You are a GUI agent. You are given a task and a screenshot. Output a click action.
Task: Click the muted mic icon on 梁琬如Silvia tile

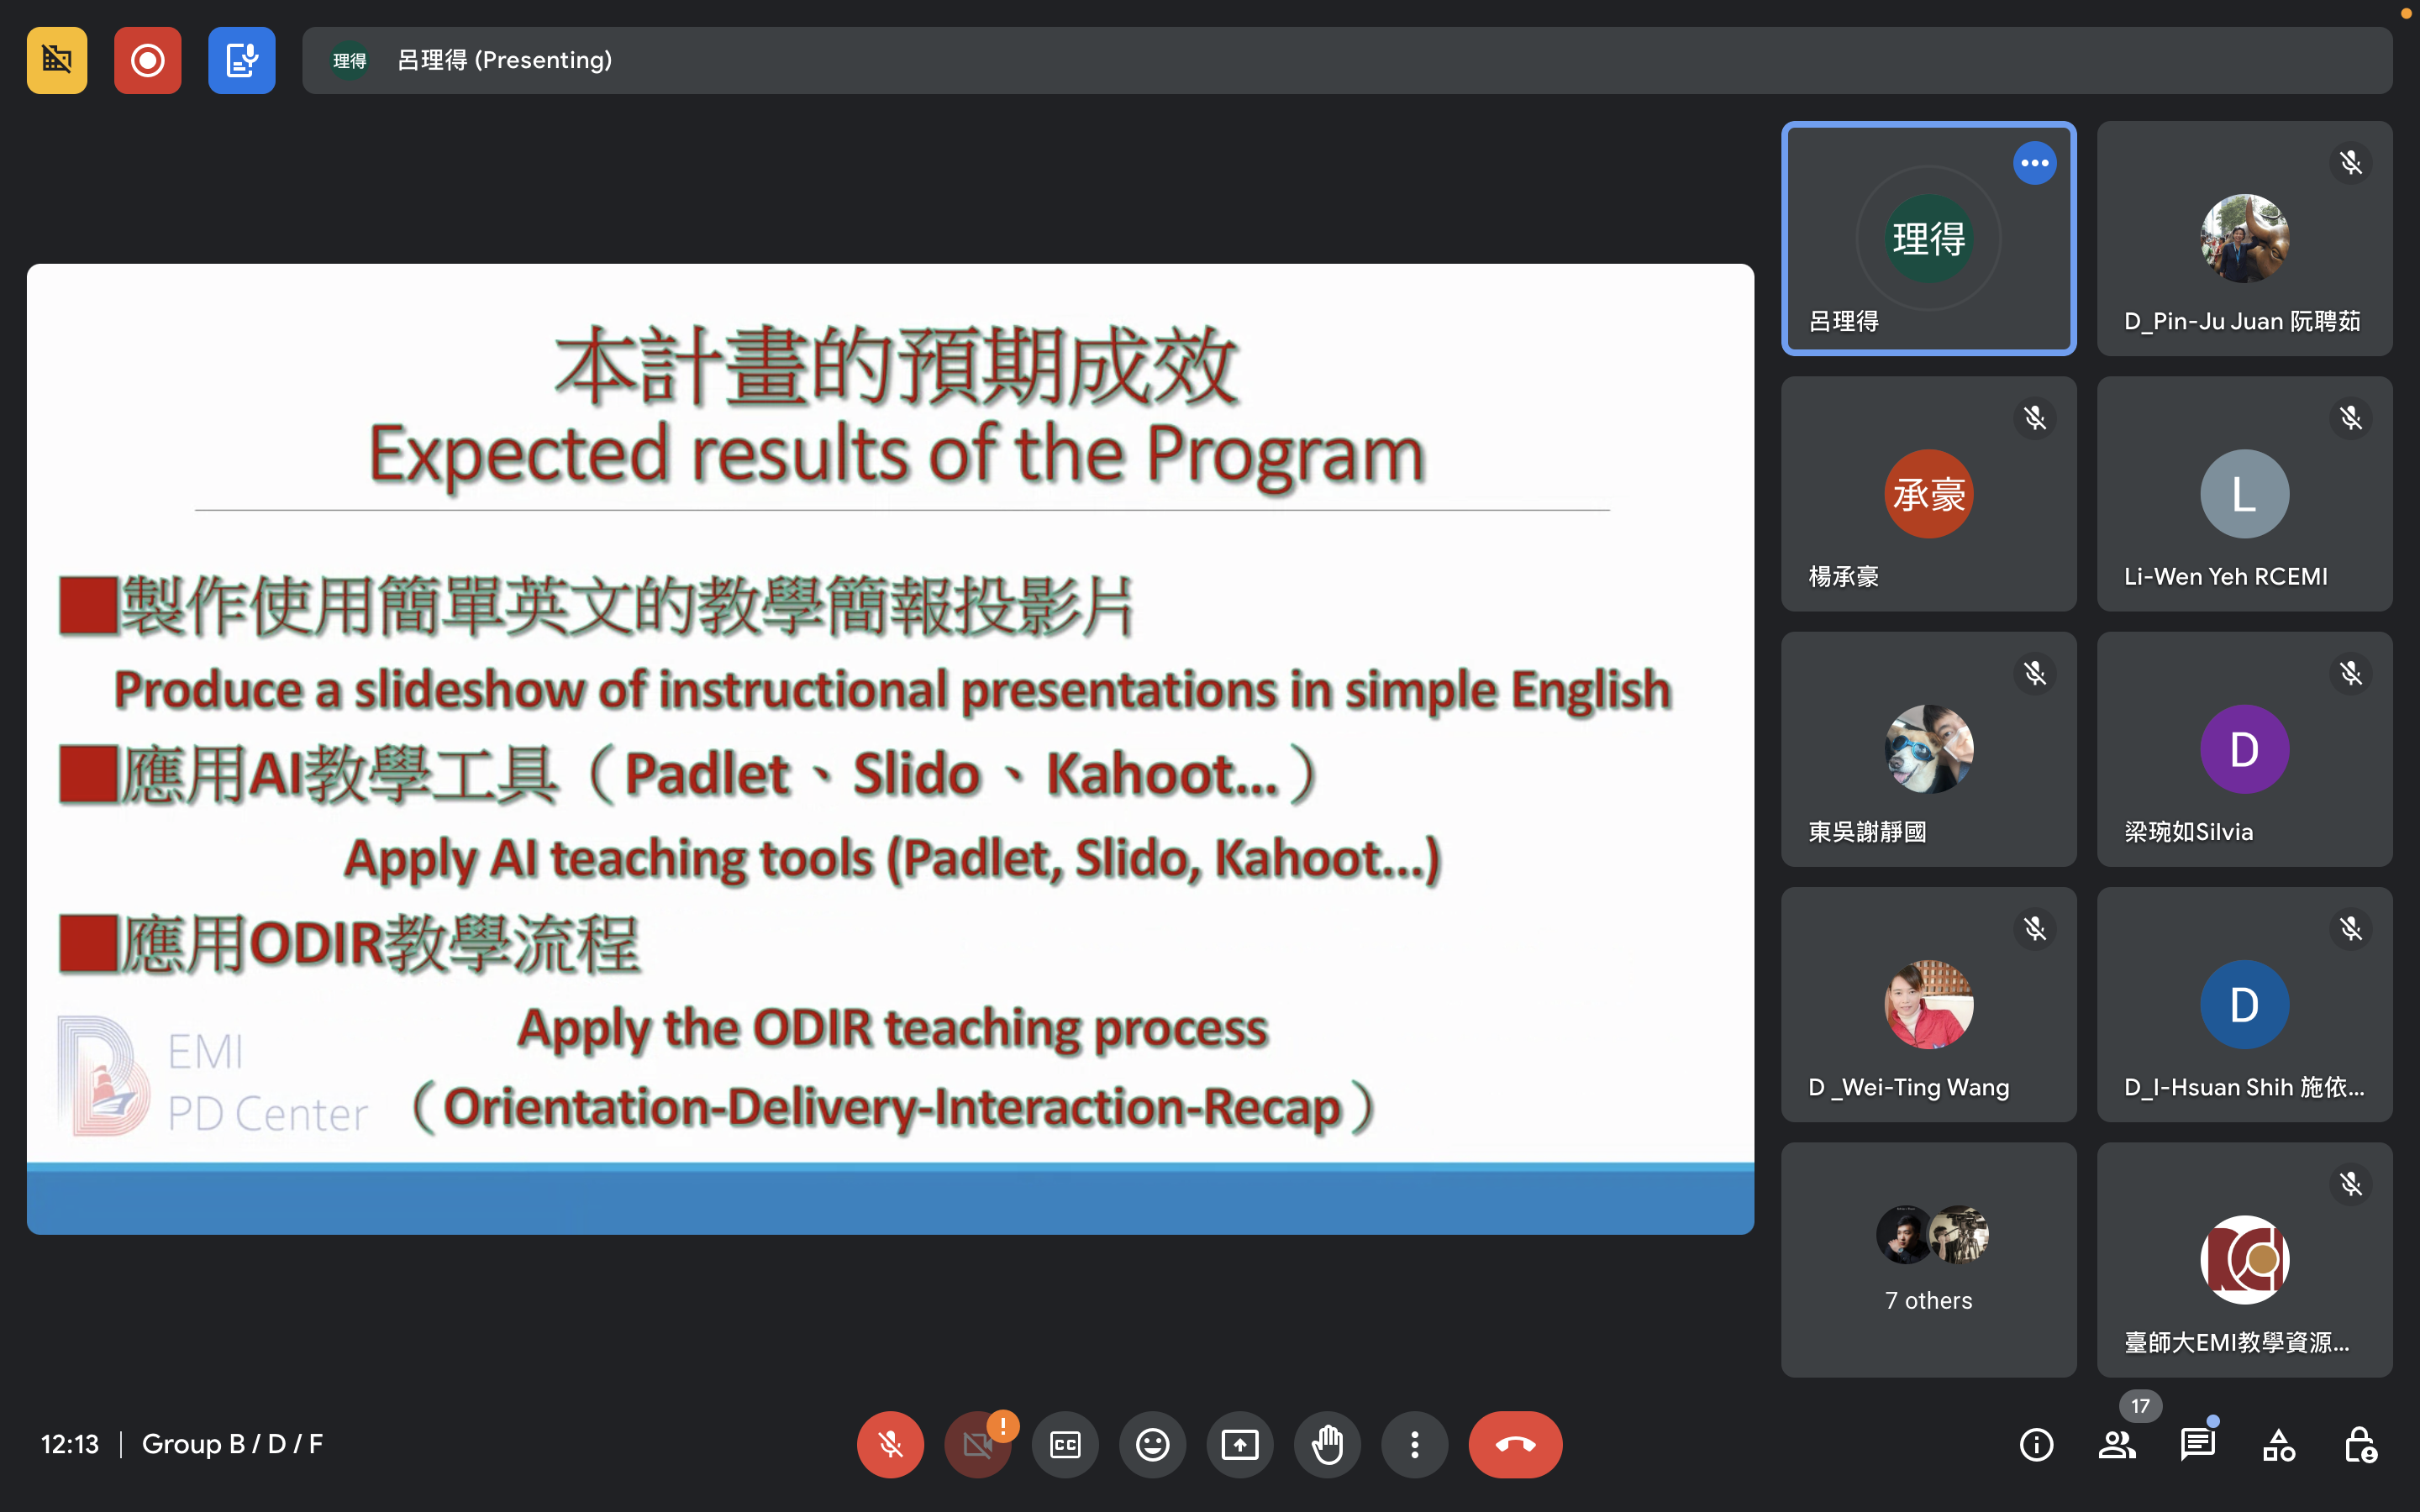(x=2350, y=674)
